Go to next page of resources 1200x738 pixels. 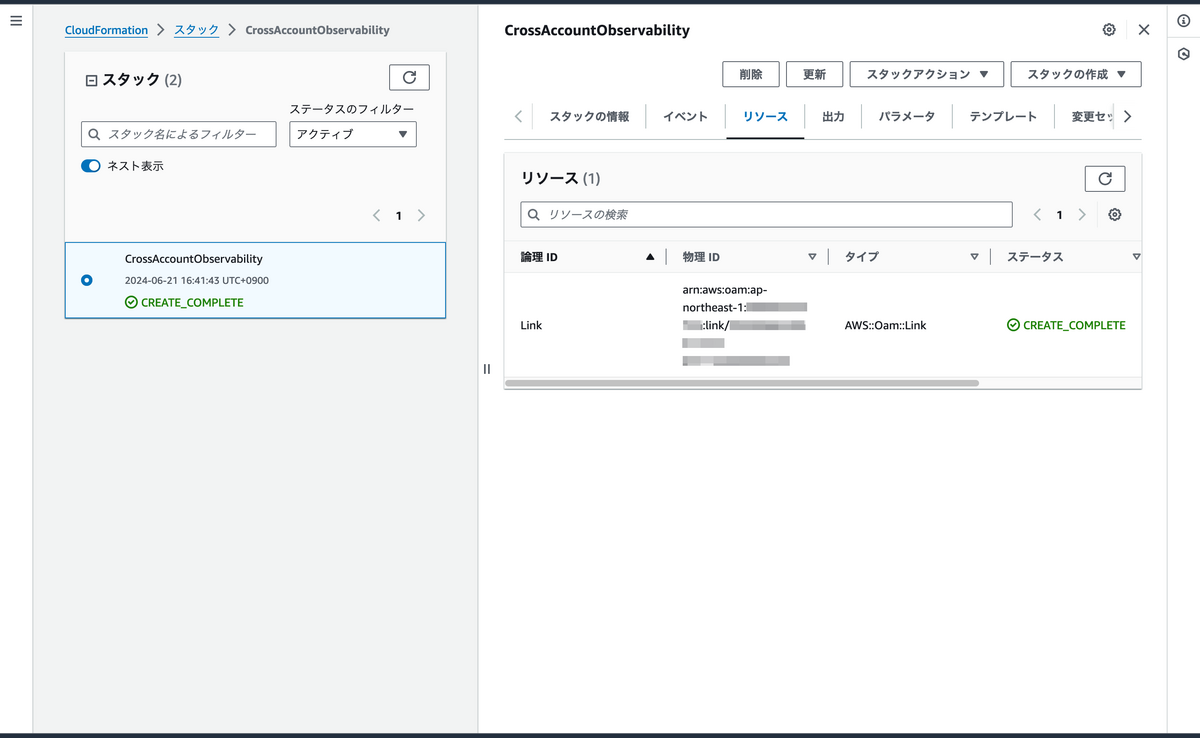click(1082, 215)
